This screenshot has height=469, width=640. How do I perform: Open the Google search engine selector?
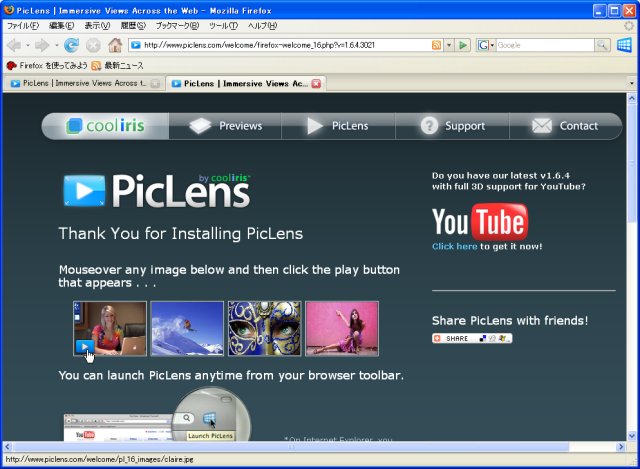pos(486,45)
